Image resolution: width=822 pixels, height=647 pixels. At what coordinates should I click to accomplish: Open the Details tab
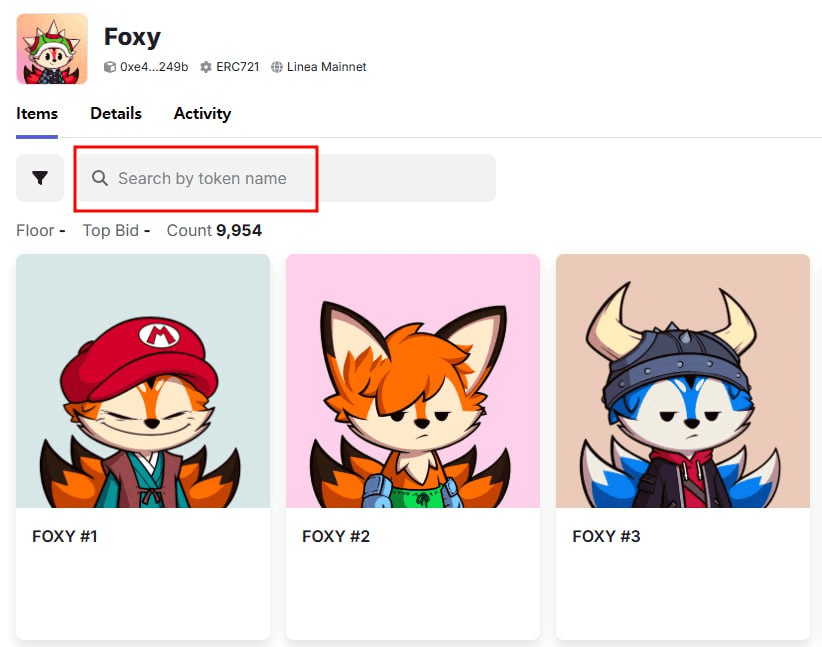click(116, 114)
